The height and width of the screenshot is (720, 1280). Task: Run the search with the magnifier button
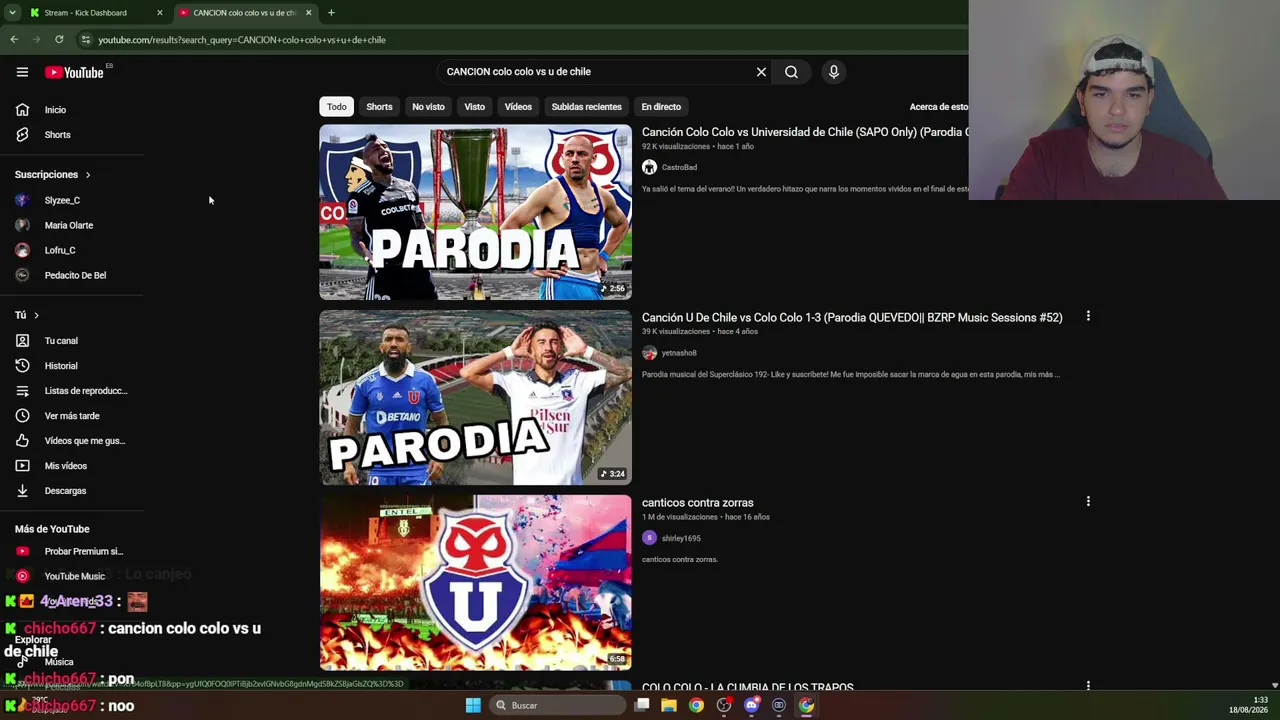click(791, 72)
